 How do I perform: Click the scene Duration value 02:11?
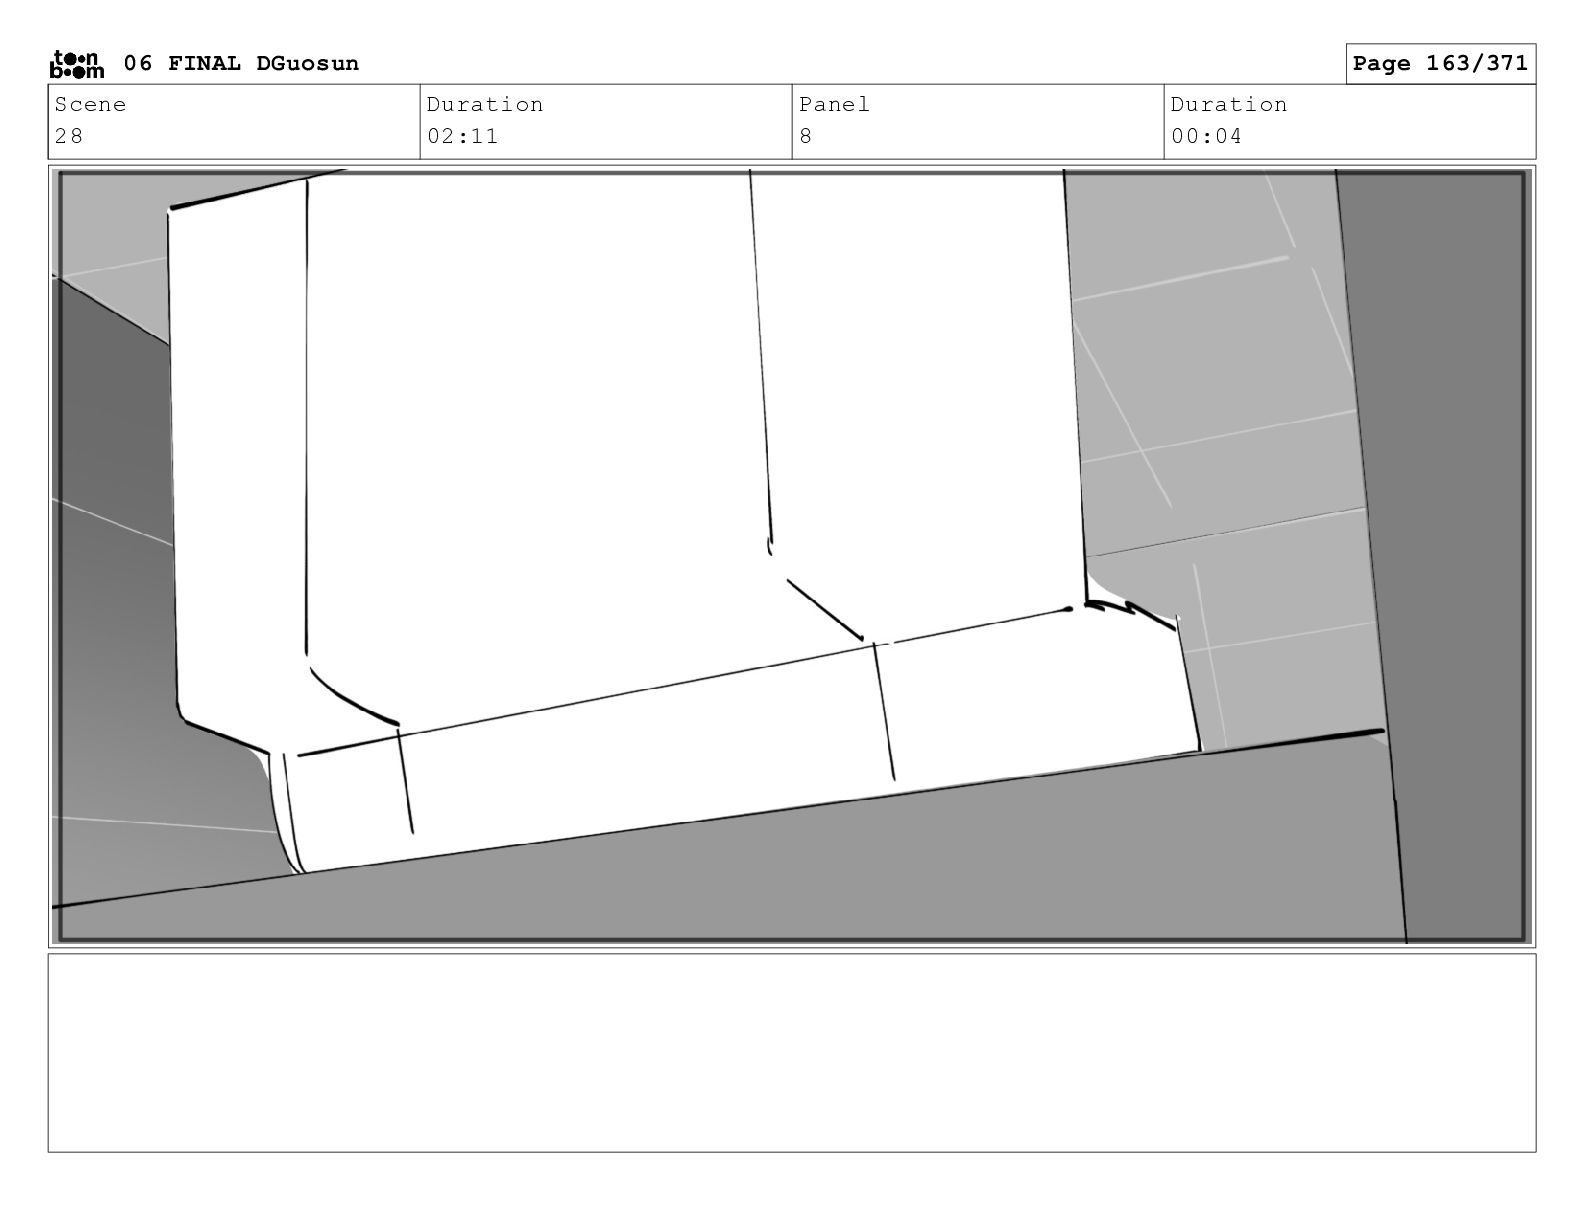[x=462, y=136]
